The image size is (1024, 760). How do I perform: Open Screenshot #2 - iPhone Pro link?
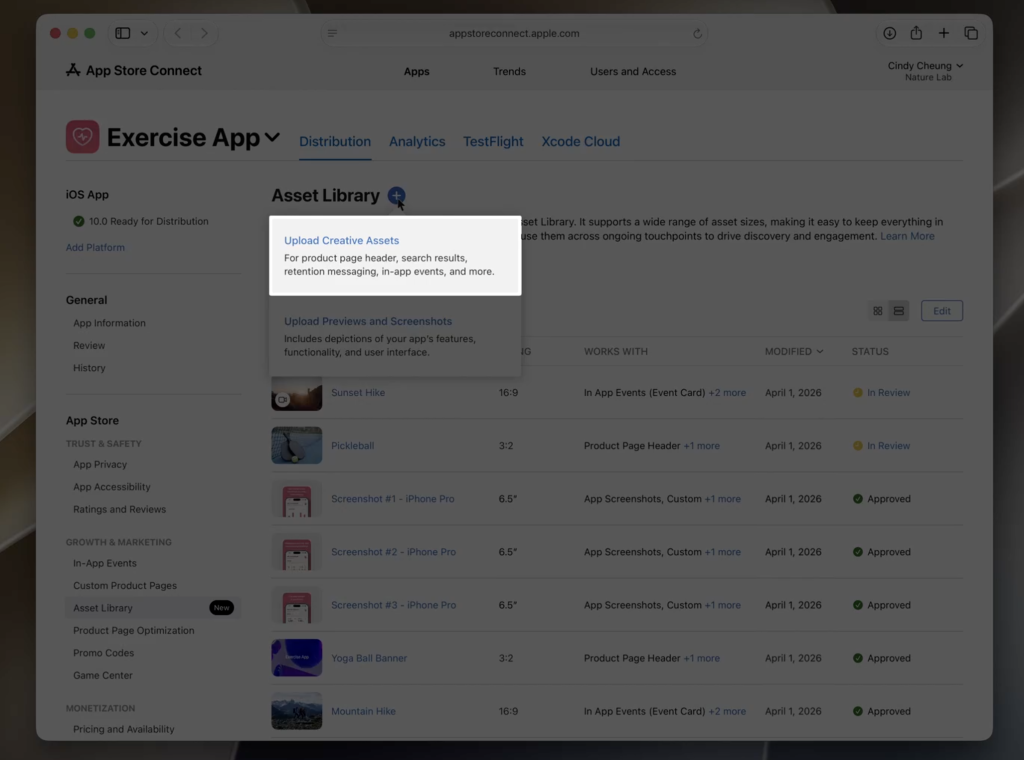click(393, 552)
